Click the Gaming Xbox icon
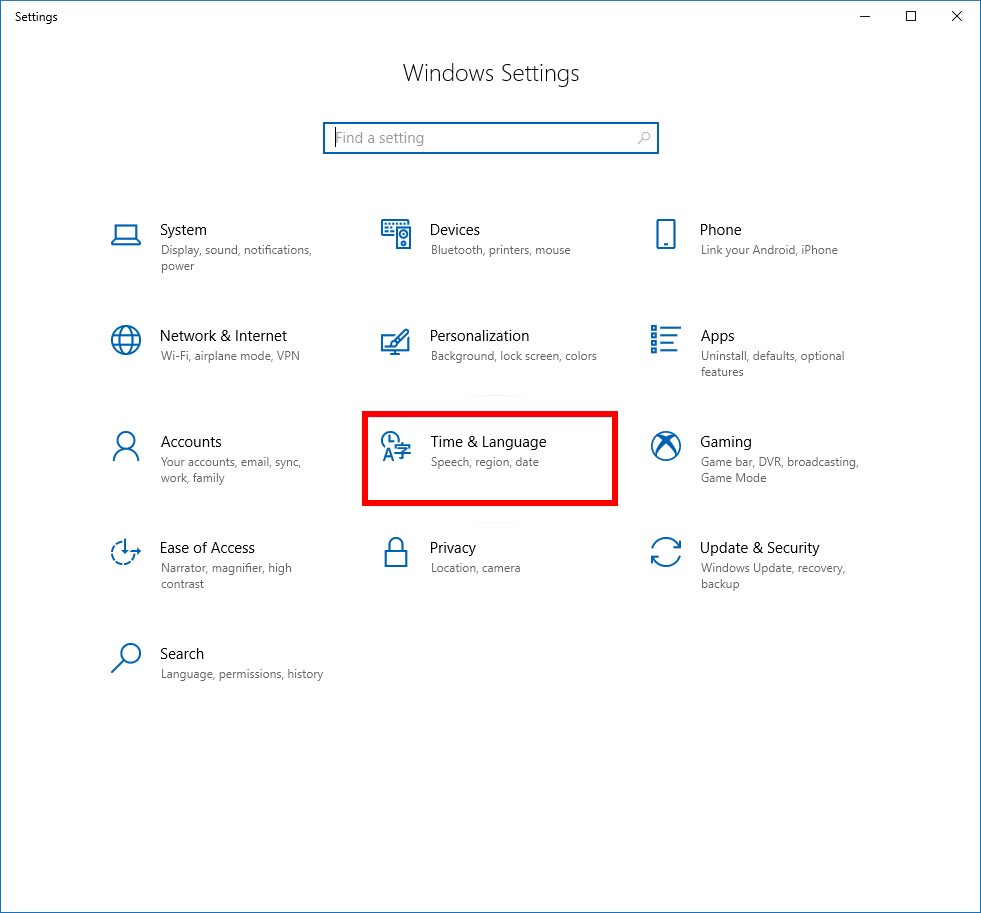 (666, 446)
